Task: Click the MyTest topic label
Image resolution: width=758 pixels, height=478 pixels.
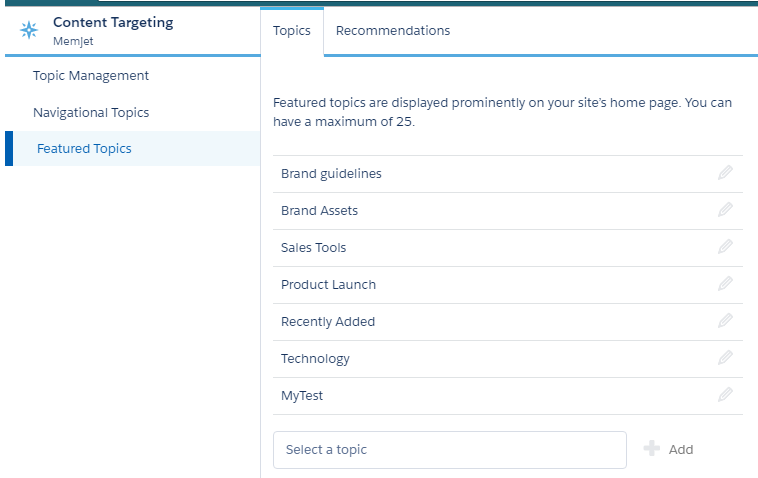Action: coord(302,396)
